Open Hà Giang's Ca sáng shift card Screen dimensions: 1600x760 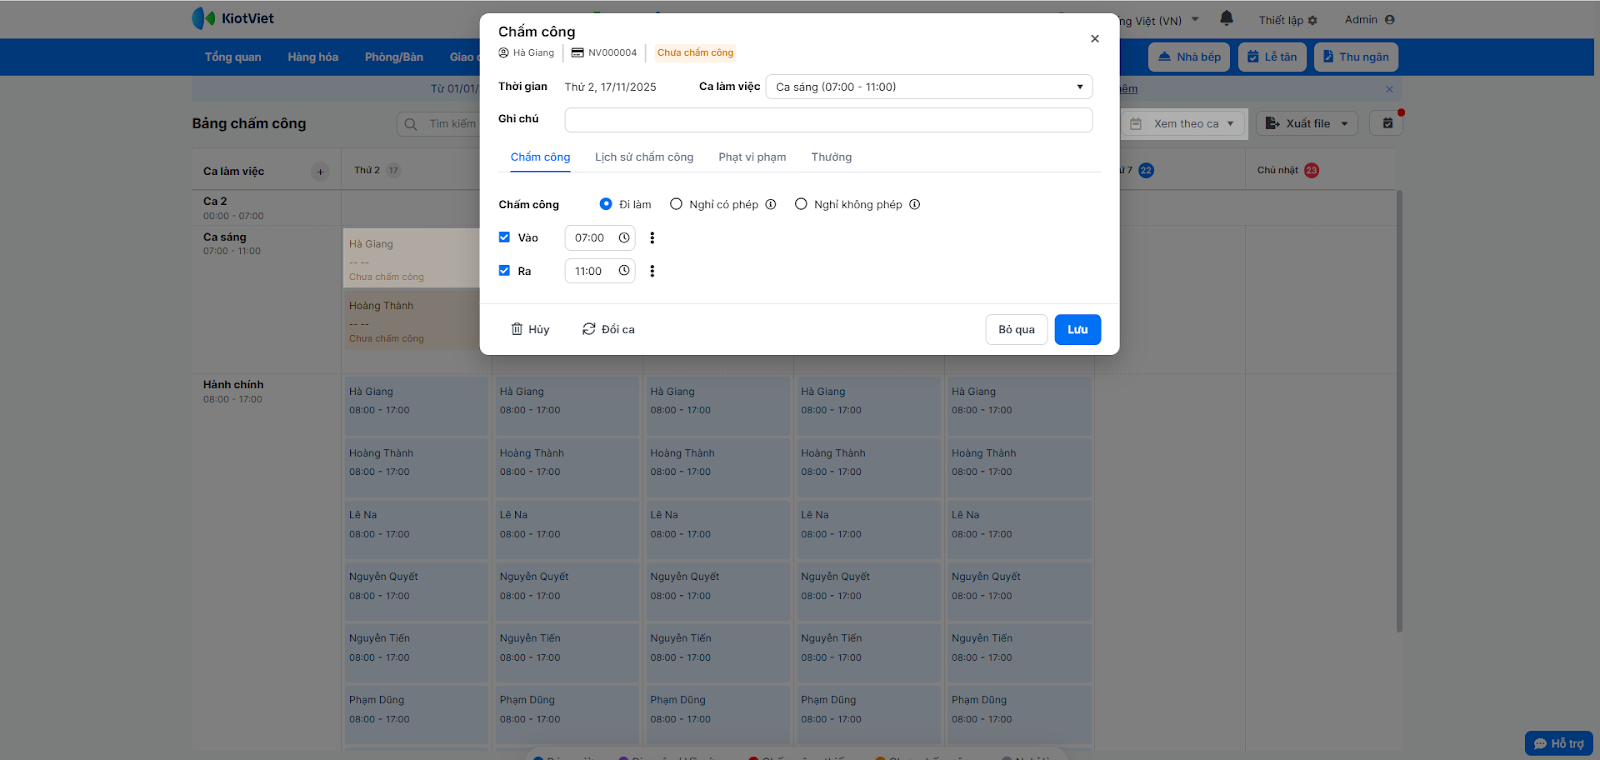(411, 258)
